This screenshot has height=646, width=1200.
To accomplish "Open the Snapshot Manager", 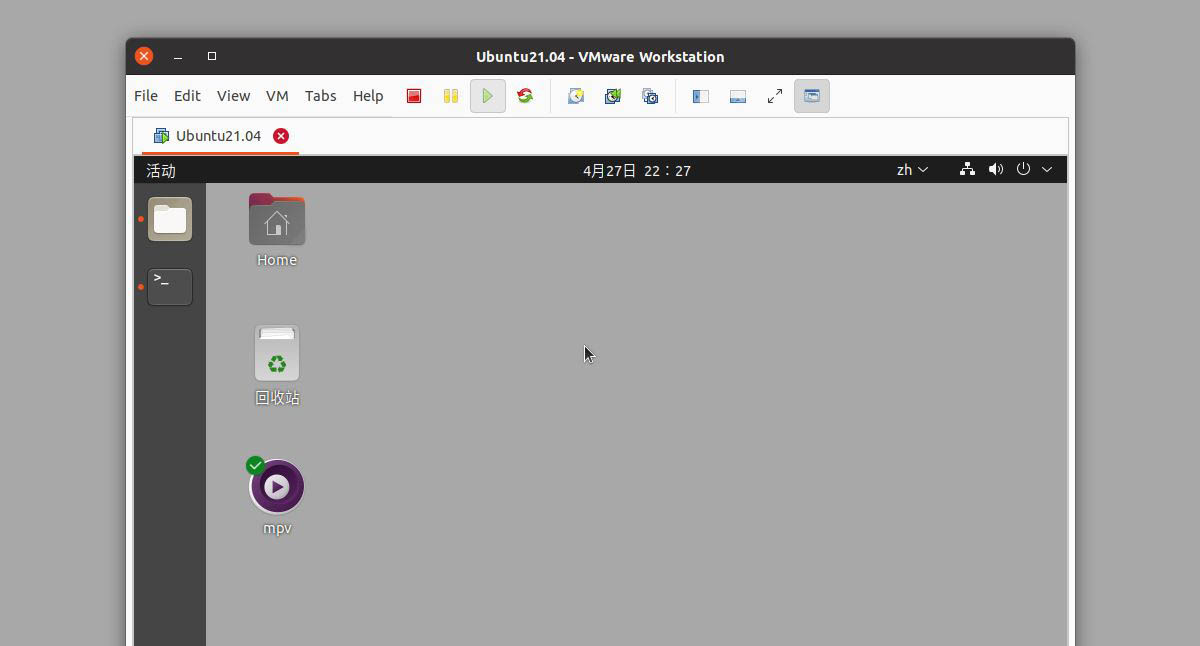I will [650, 96].
